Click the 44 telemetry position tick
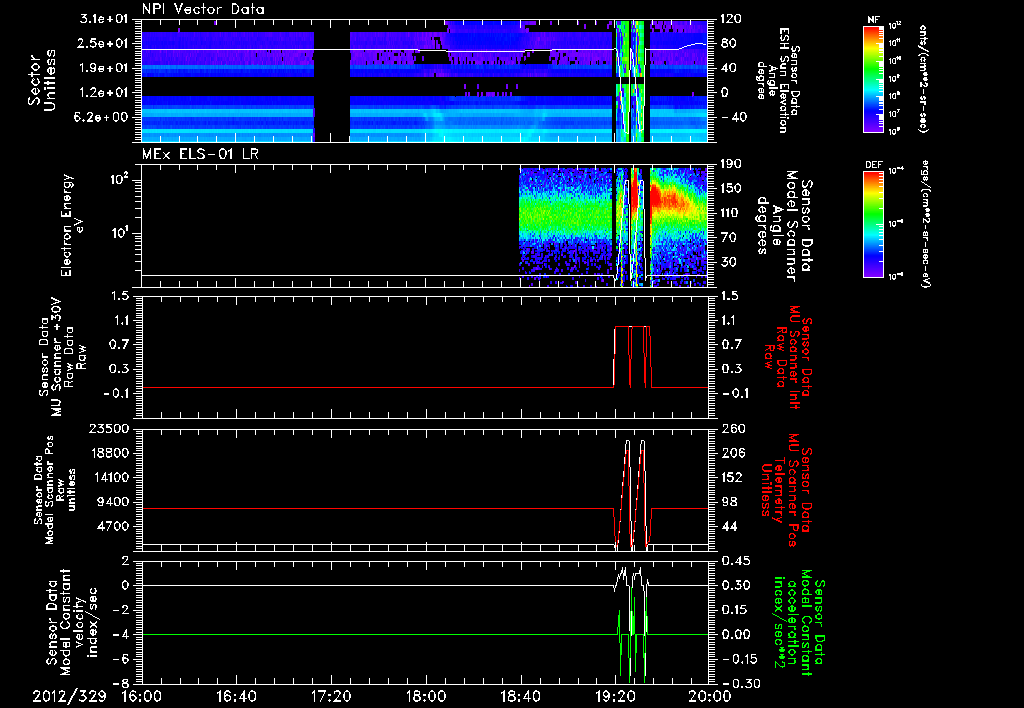 [728, 526]
